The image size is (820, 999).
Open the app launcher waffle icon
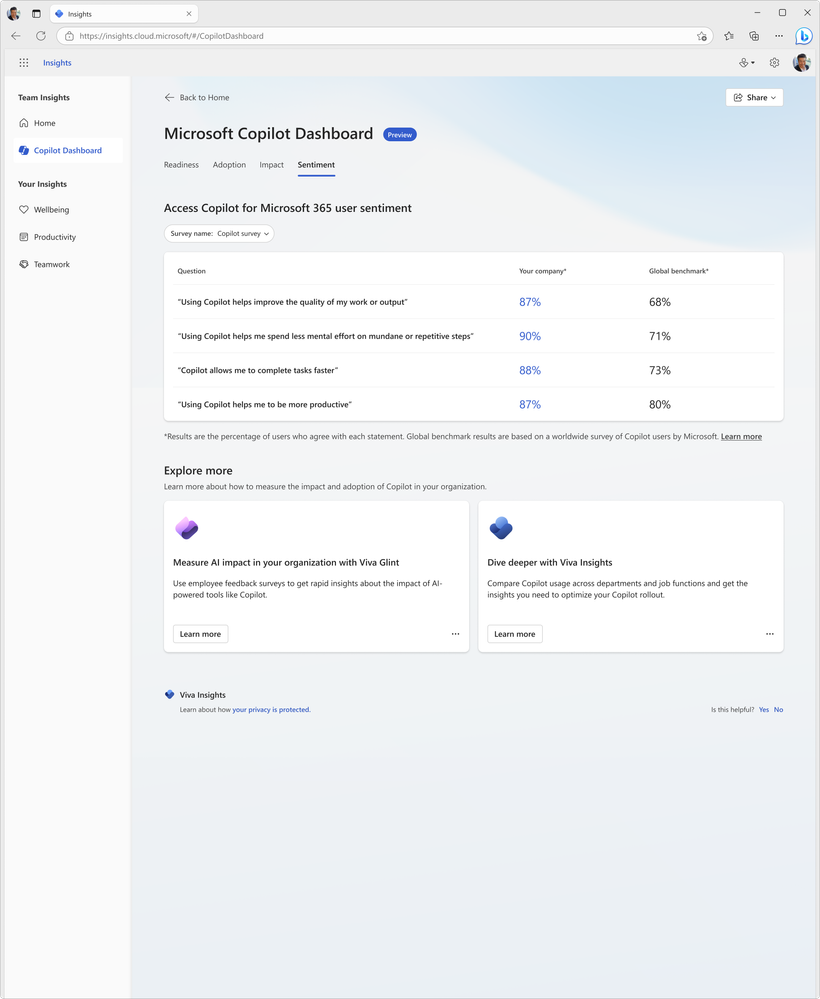pos(23,62)
